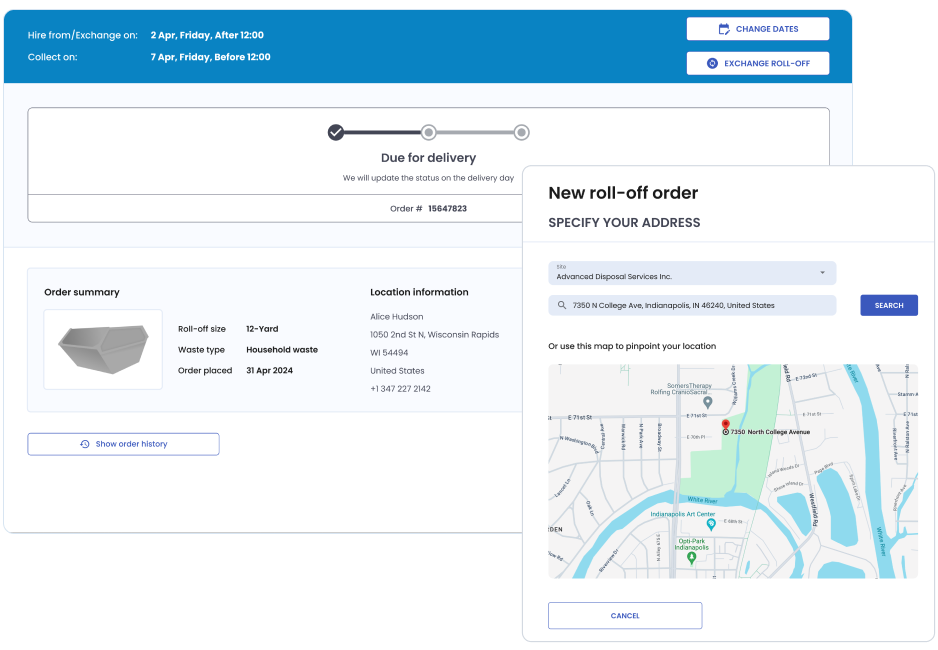The image size is (938, 650).
Task: Click the clock icon beside Show order history
Action: pos(85,444)
